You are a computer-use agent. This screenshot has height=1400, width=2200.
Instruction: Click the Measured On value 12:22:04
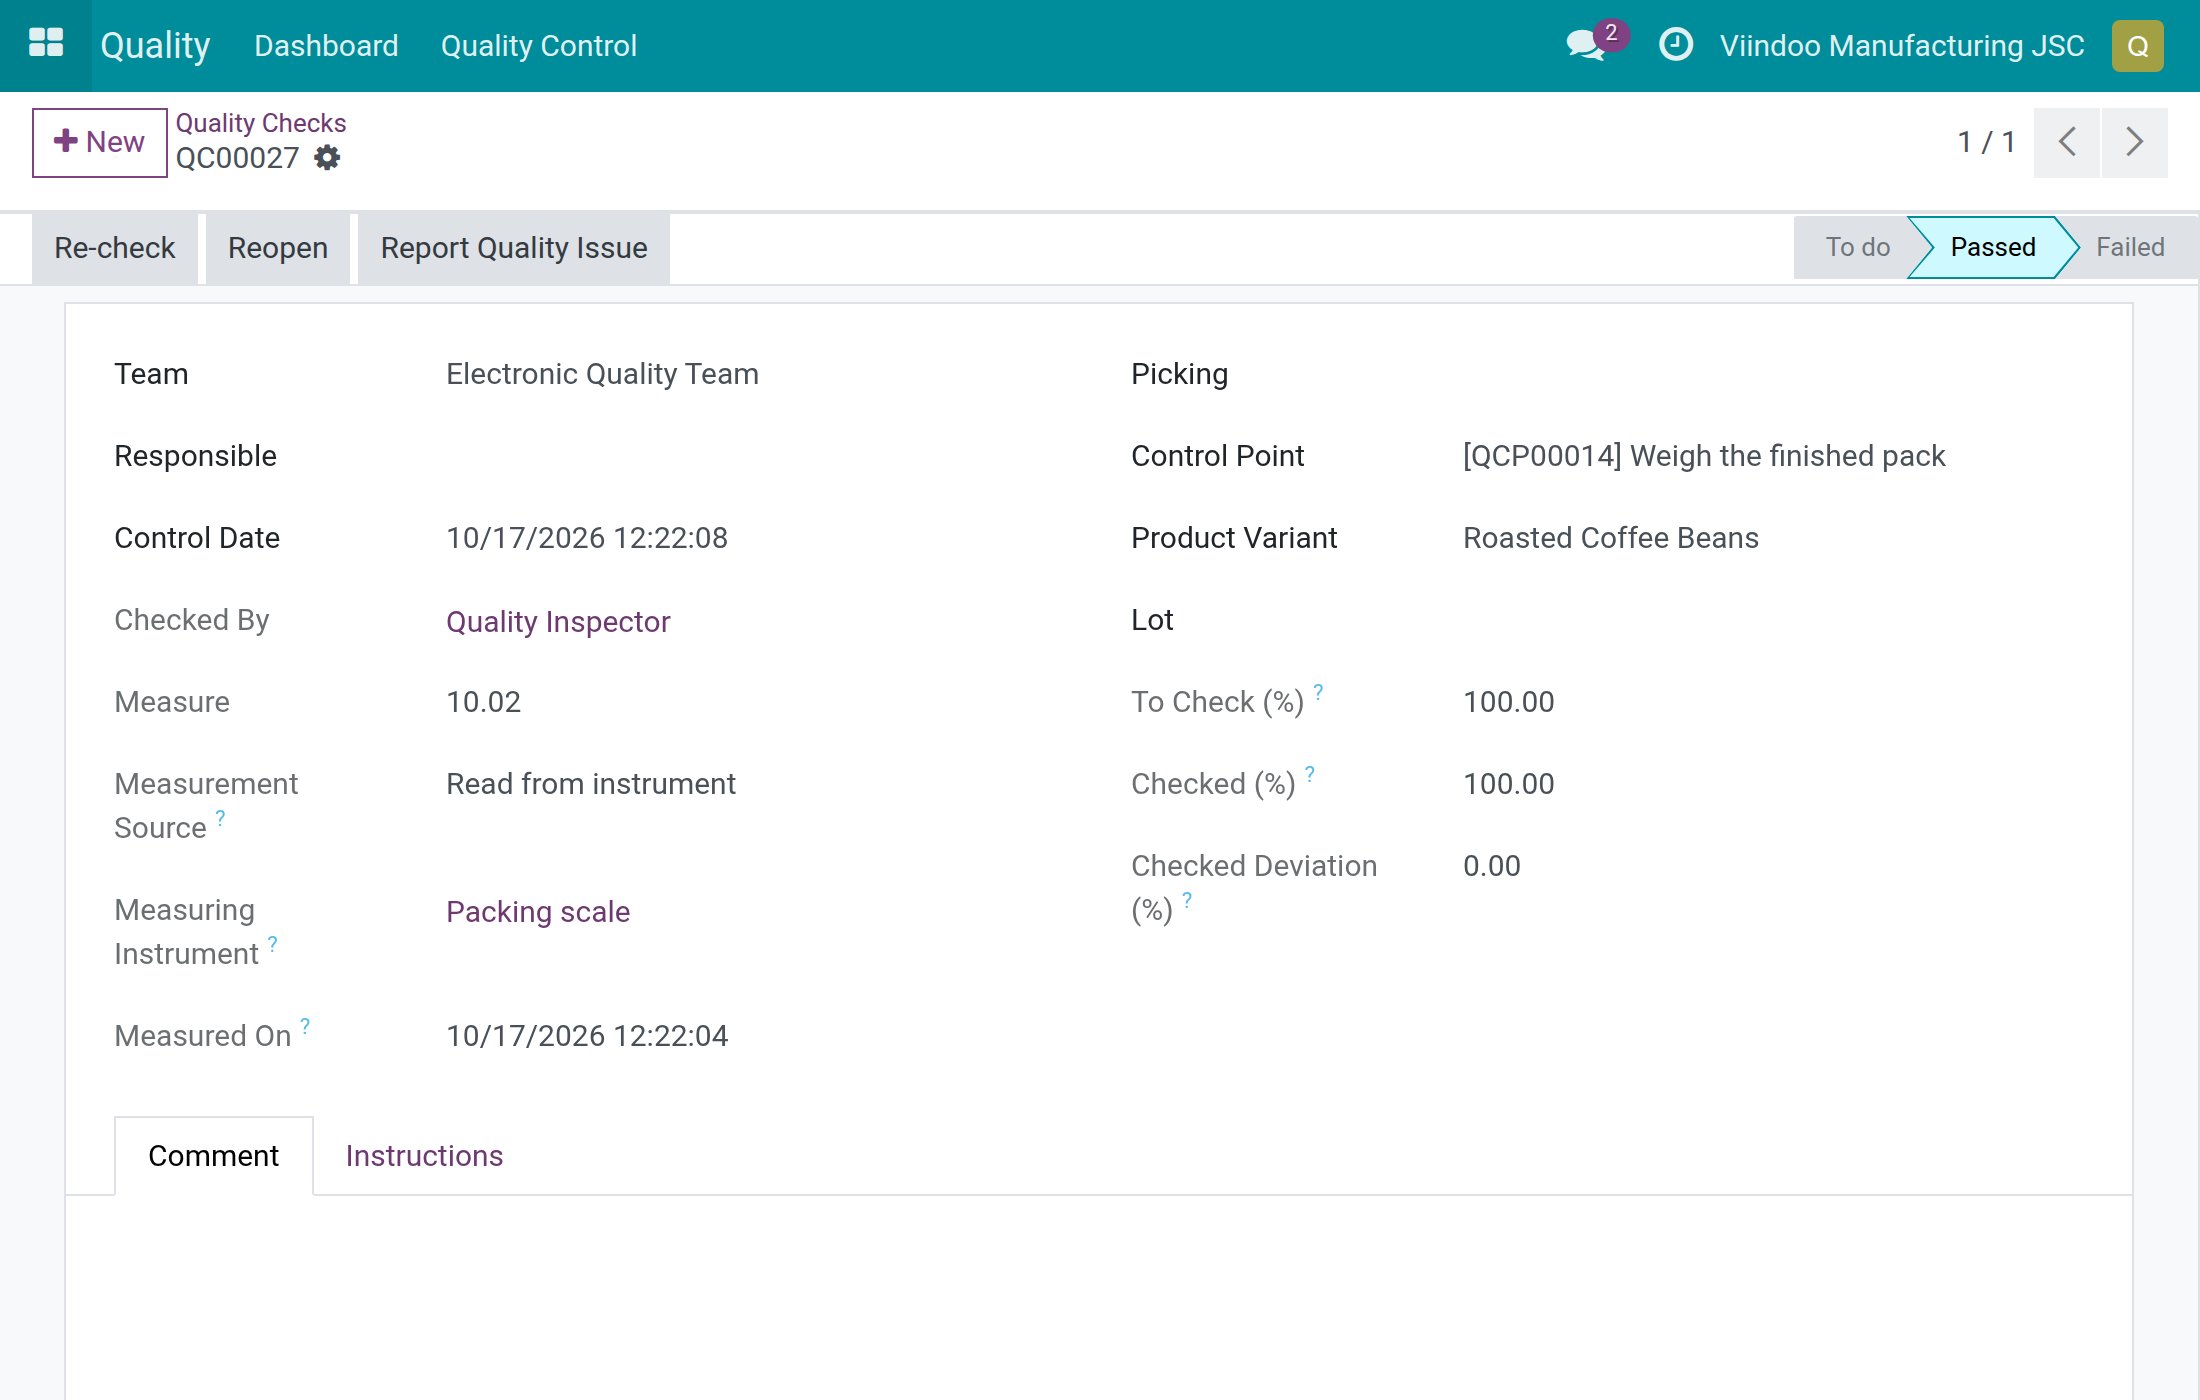pos(587,1036)
